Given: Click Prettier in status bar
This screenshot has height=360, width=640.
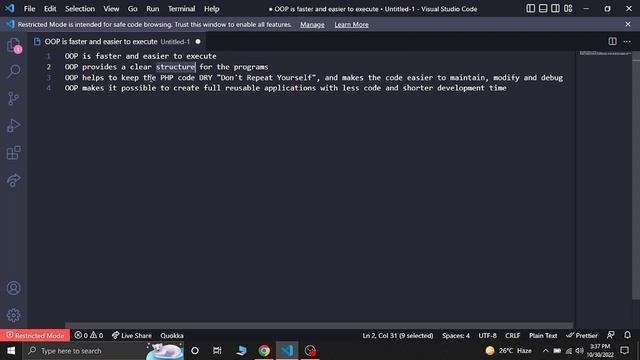Looking at the screenshot, I should point(582,336).
